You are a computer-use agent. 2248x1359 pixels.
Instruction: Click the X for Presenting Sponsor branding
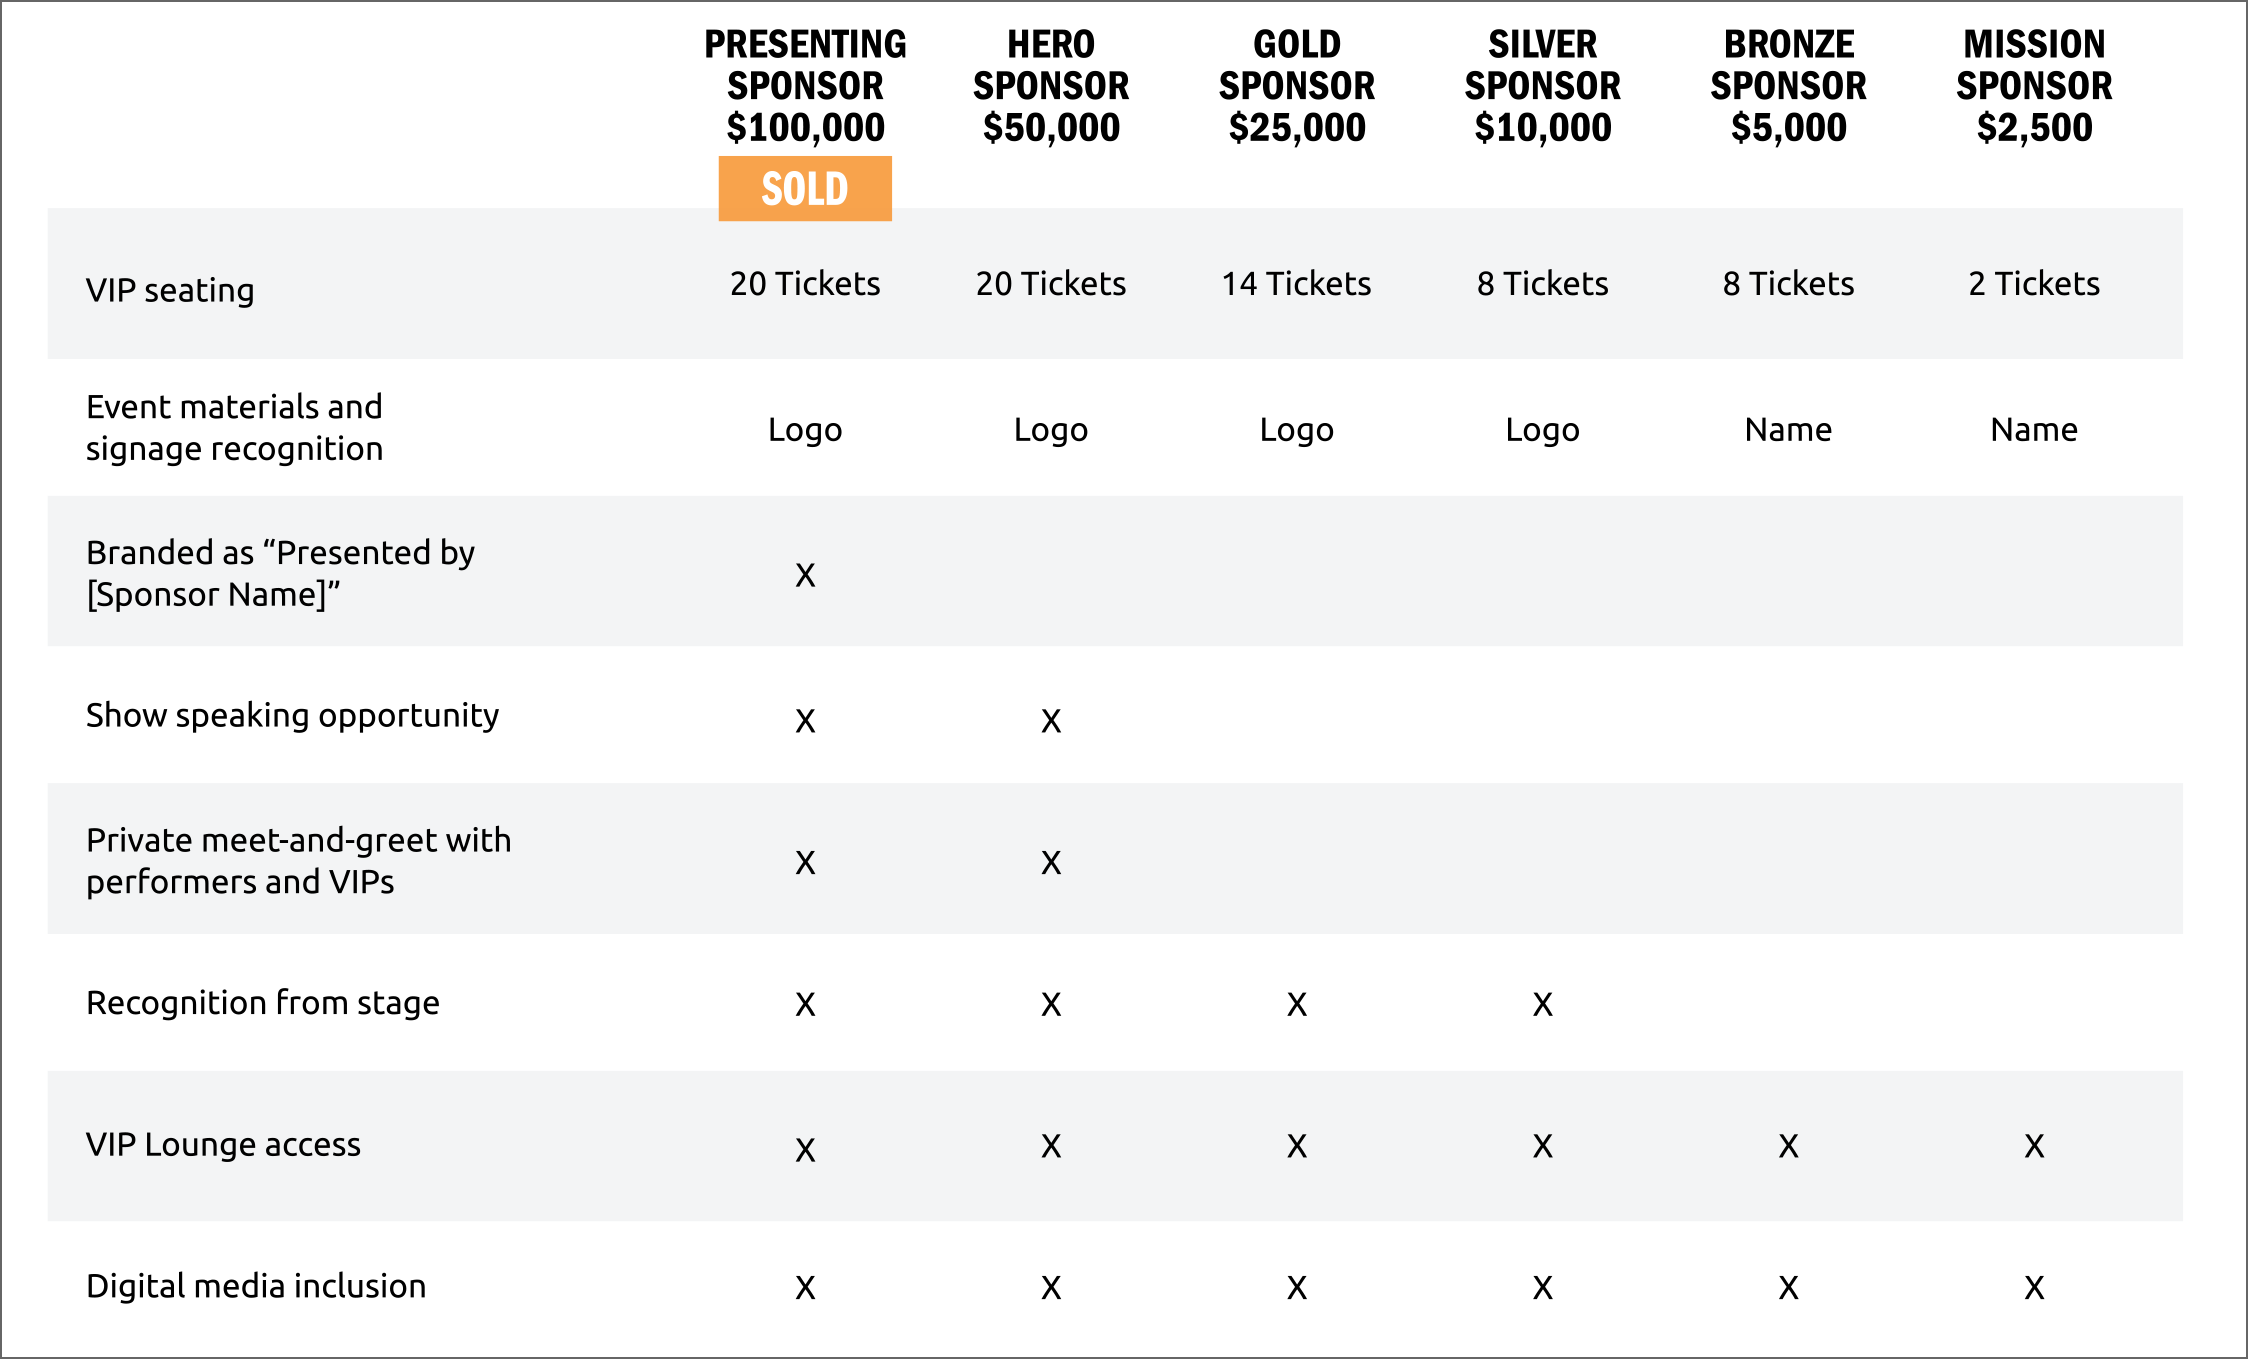[805, 575]
